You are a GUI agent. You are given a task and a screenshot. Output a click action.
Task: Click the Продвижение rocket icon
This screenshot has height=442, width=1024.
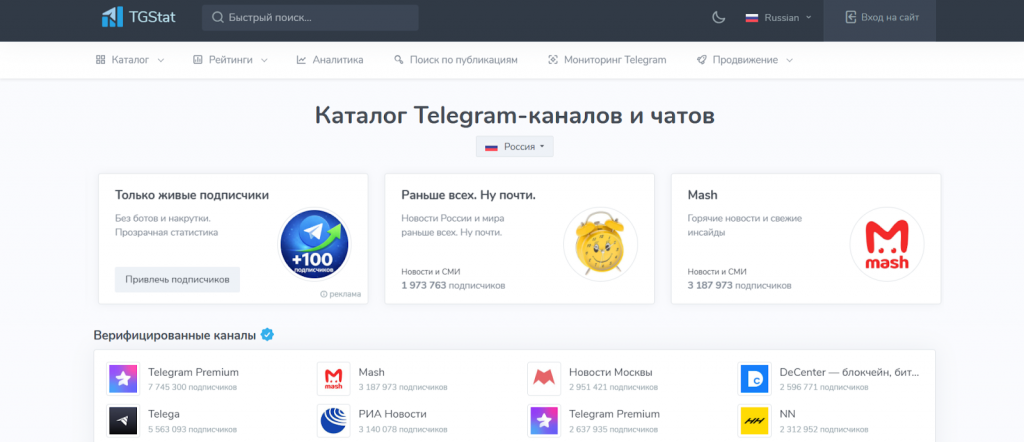click(701, 60)
